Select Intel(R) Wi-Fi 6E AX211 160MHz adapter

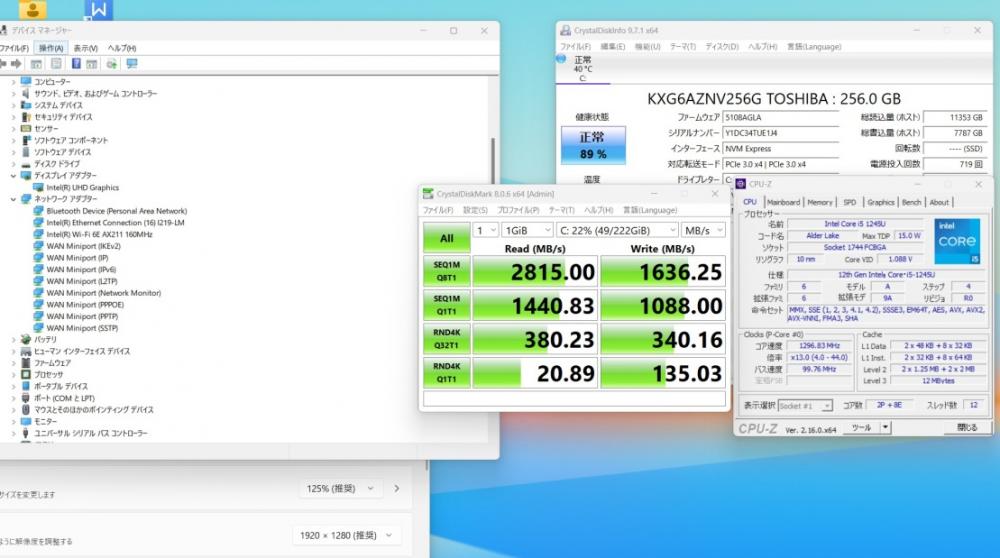coord(99,234)
